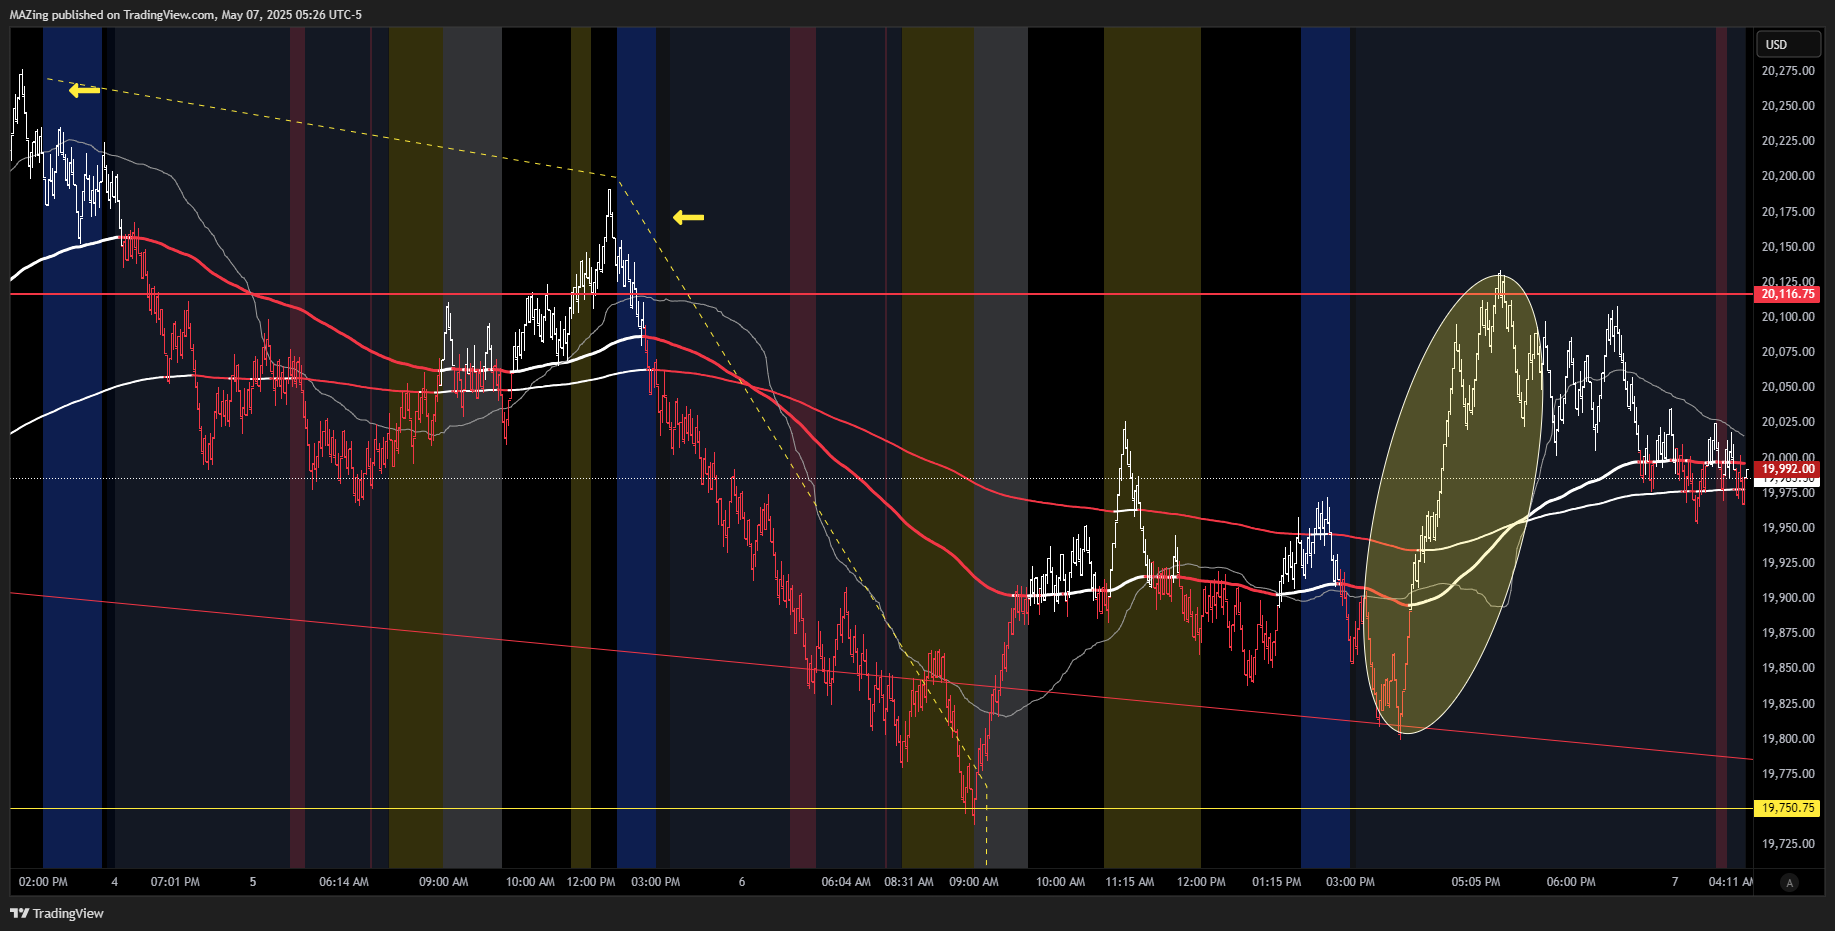The width and height of the screenshot is (1835, 931).
Task: Toggle the auto-scale 'A' button
Action: point(1790,882)
